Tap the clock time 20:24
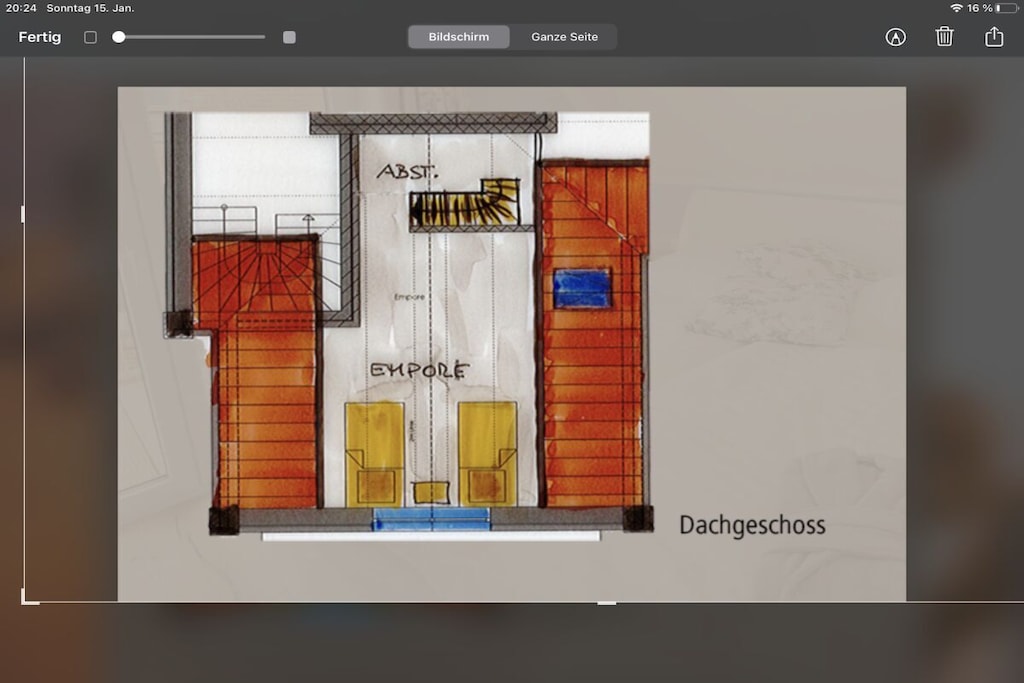The width and height of the screenshot is (1024, 683). tap(21, 8)
